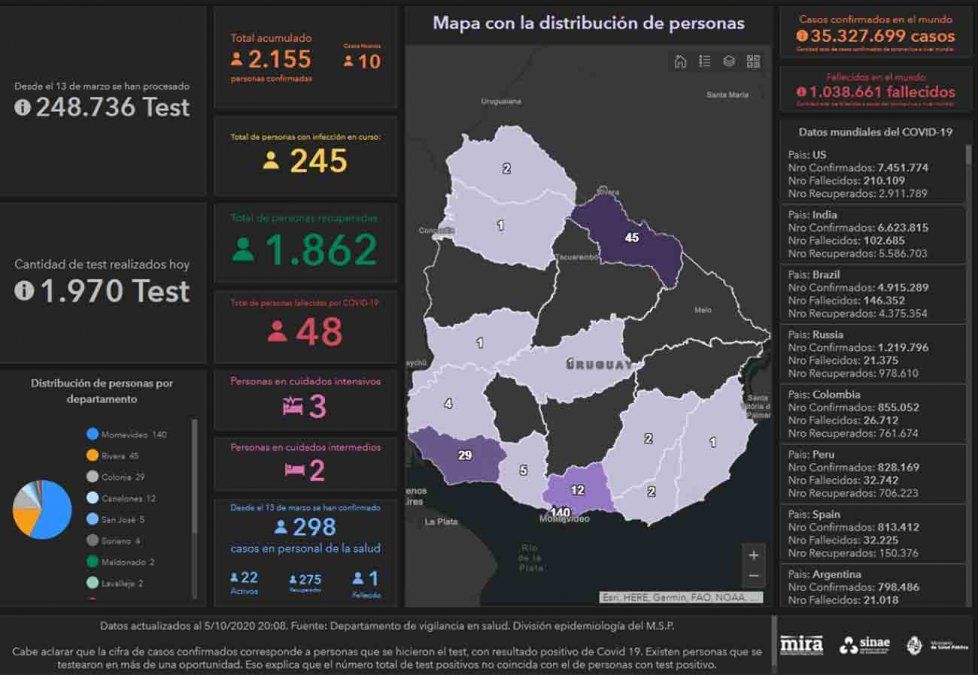This screenshot has height=675, width=978.
Task: Zoom out with the map minus button
Action: (753, 576)
